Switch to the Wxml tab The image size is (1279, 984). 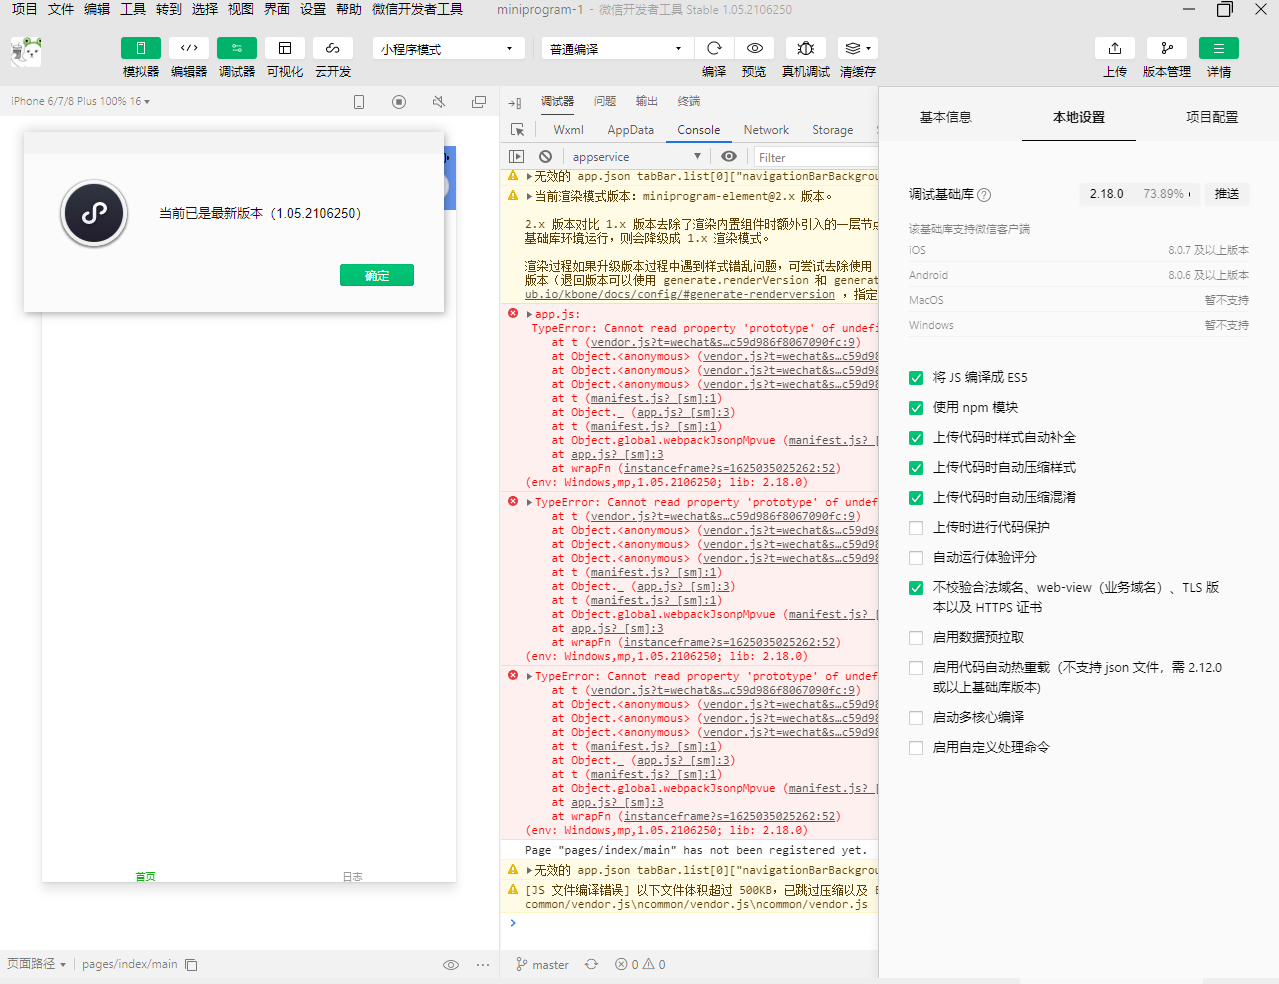click(x=568, y=130)
